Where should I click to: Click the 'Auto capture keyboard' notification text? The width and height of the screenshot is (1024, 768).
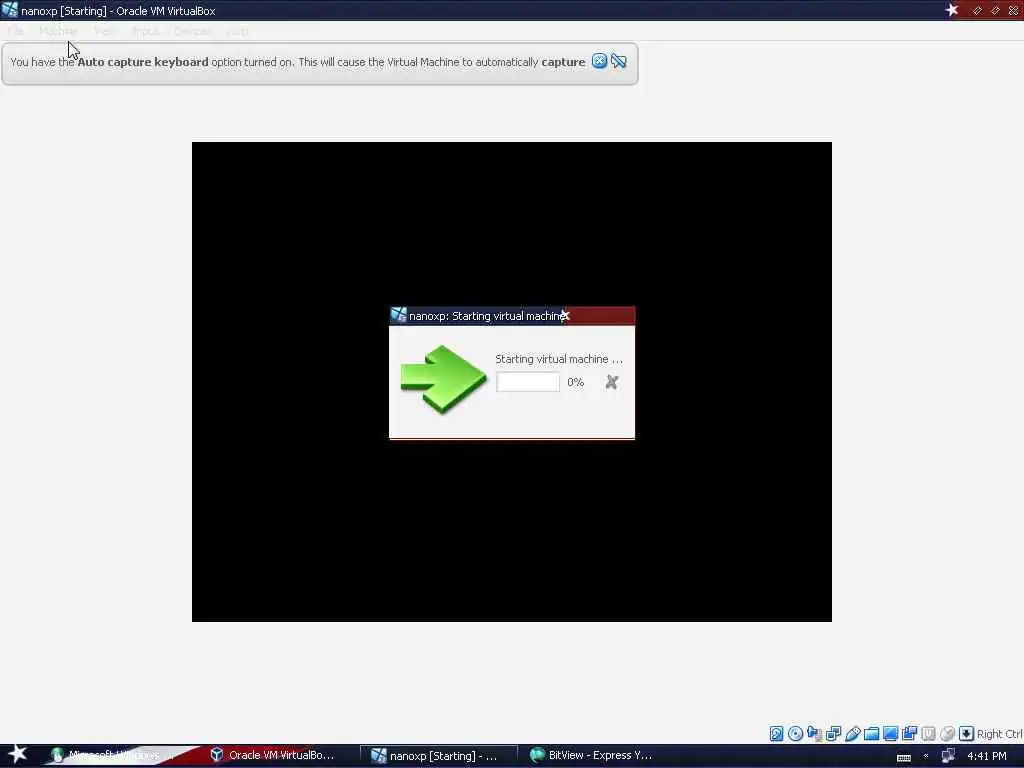tap(298, 62)
